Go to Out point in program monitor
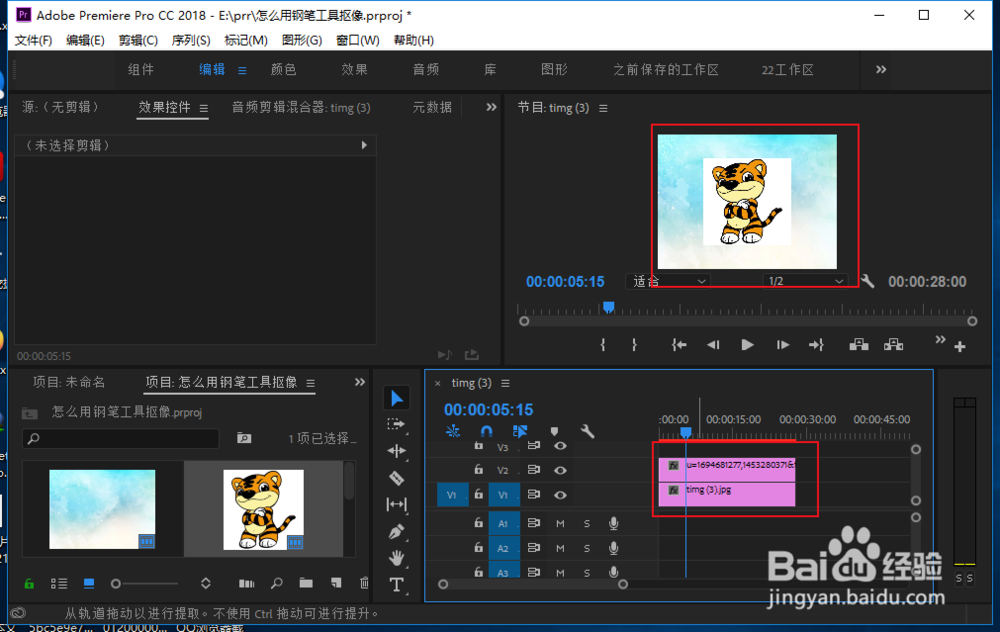This screenshot has width=1000, height=632. [816, 345]
